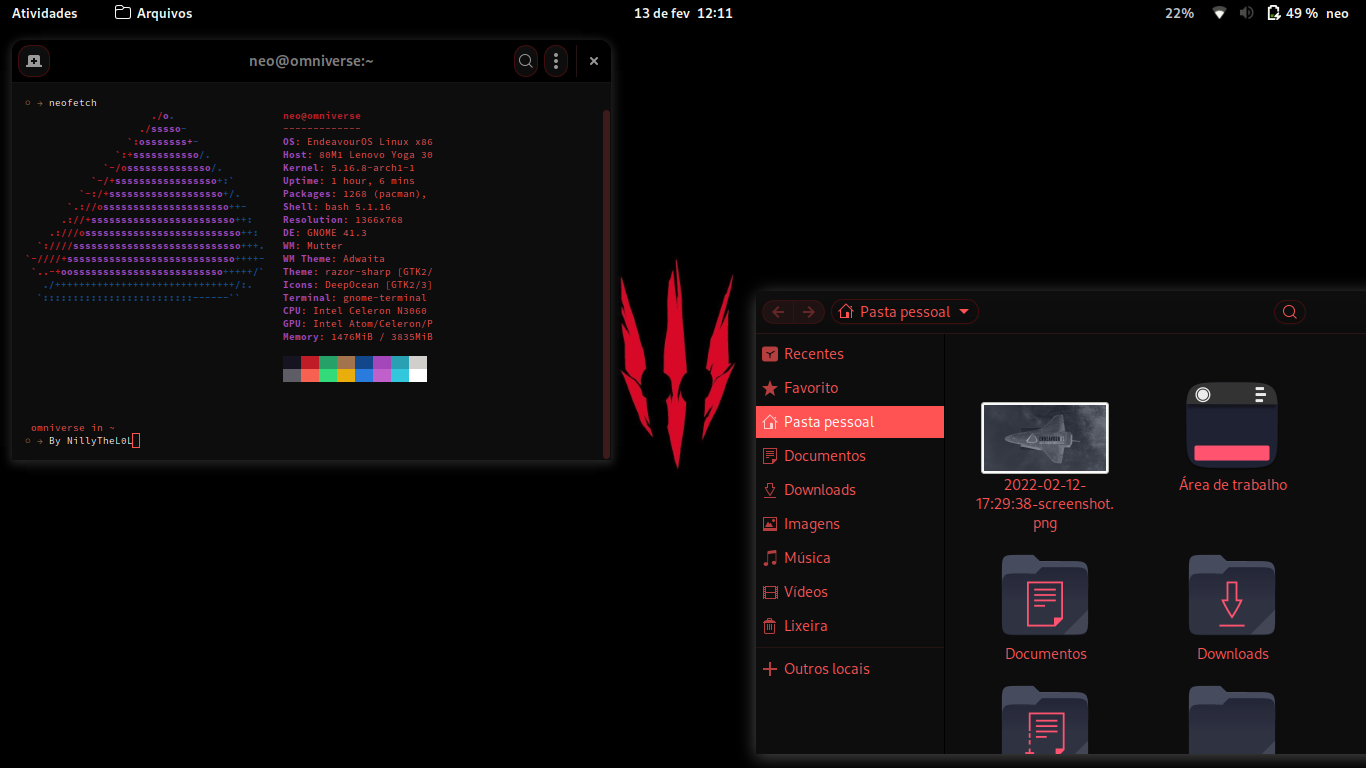The width and height of the screenshot is (1366, 768).
Task: Click Atividades in the top bar
Action: click(44, 13)
